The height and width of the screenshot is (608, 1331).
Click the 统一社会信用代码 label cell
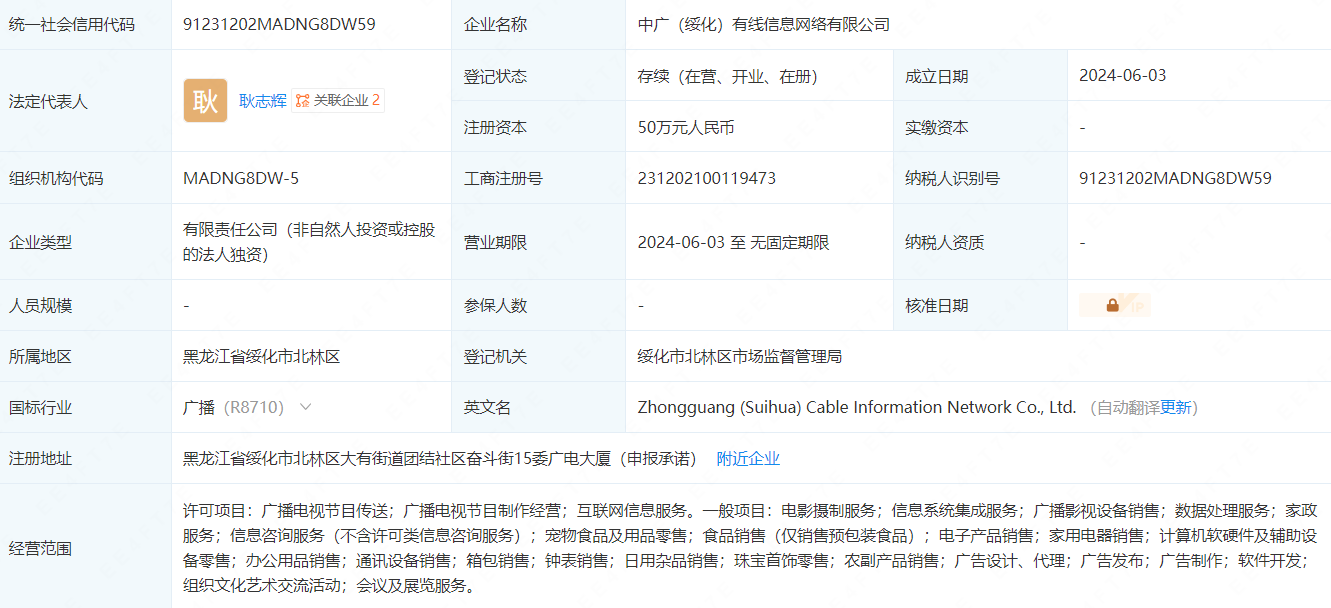pyautogui.click(x=86, y=25)
